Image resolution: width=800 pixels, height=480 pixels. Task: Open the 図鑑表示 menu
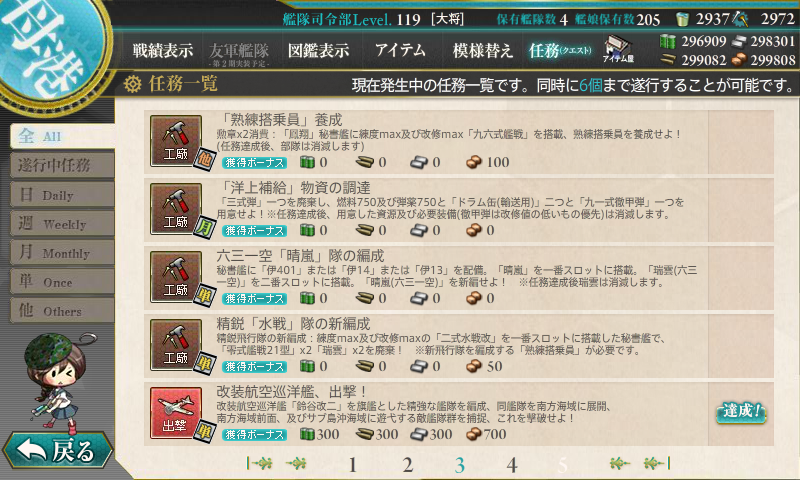[318, 50]
